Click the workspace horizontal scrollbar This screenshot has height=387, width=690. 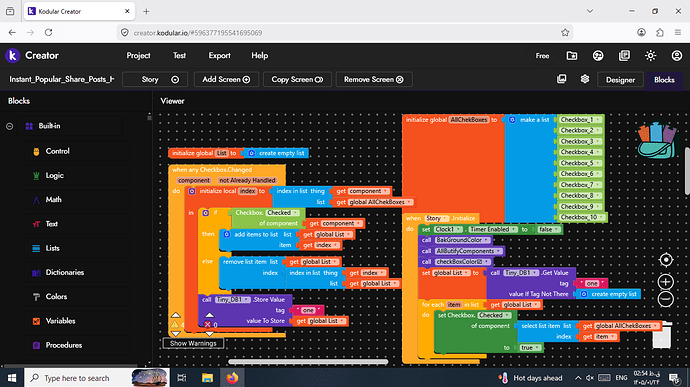tap(308, 362)
